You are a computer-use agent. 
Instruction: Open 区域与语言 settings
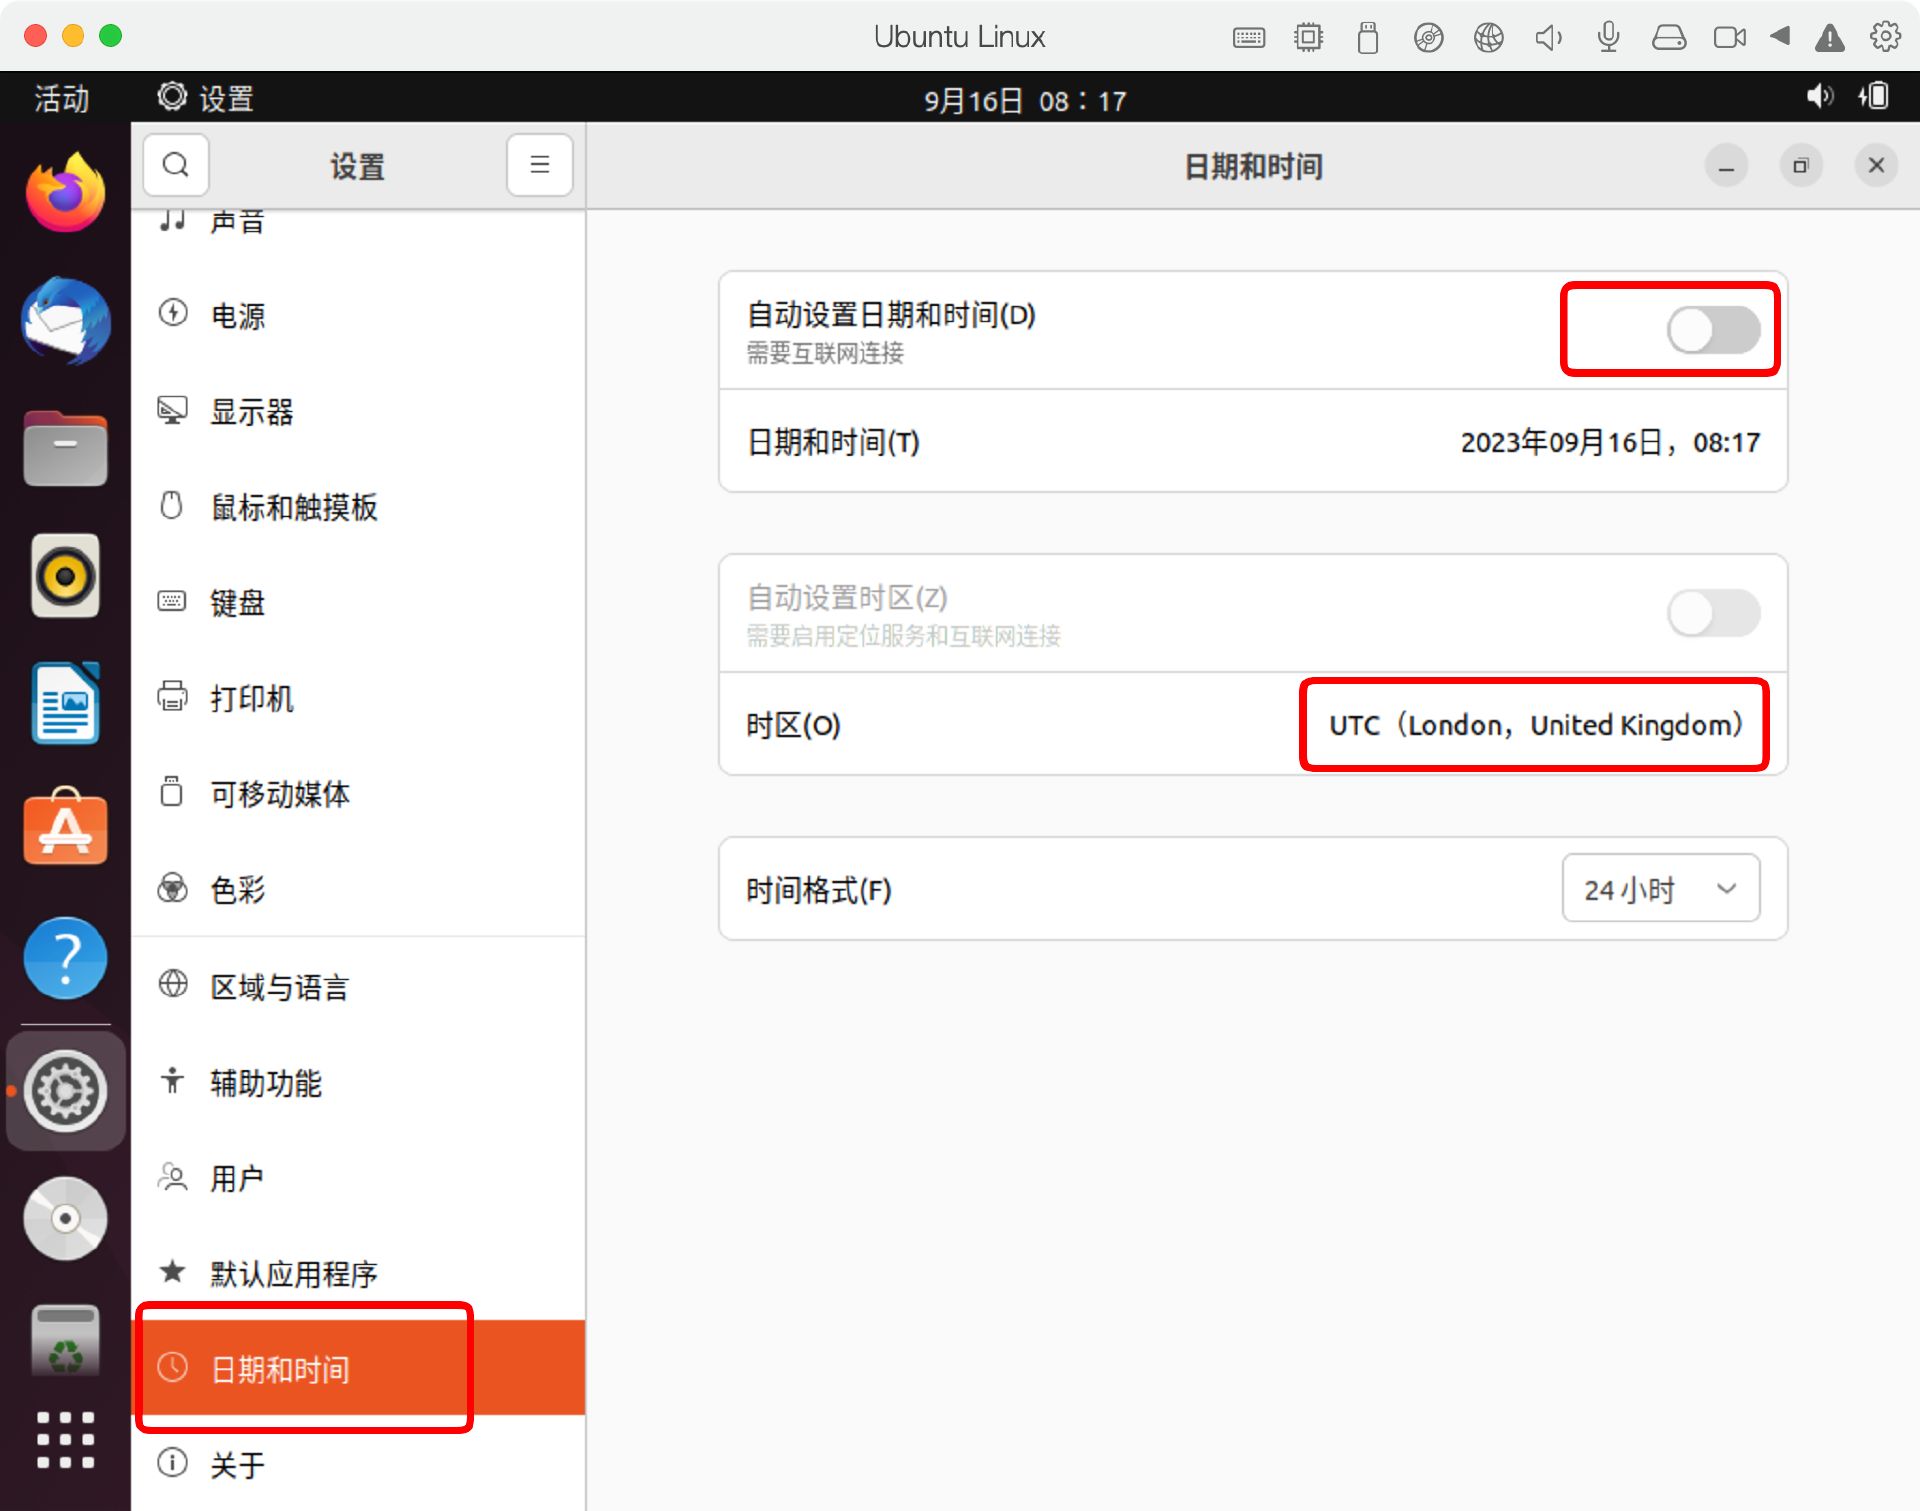point(358,987)
